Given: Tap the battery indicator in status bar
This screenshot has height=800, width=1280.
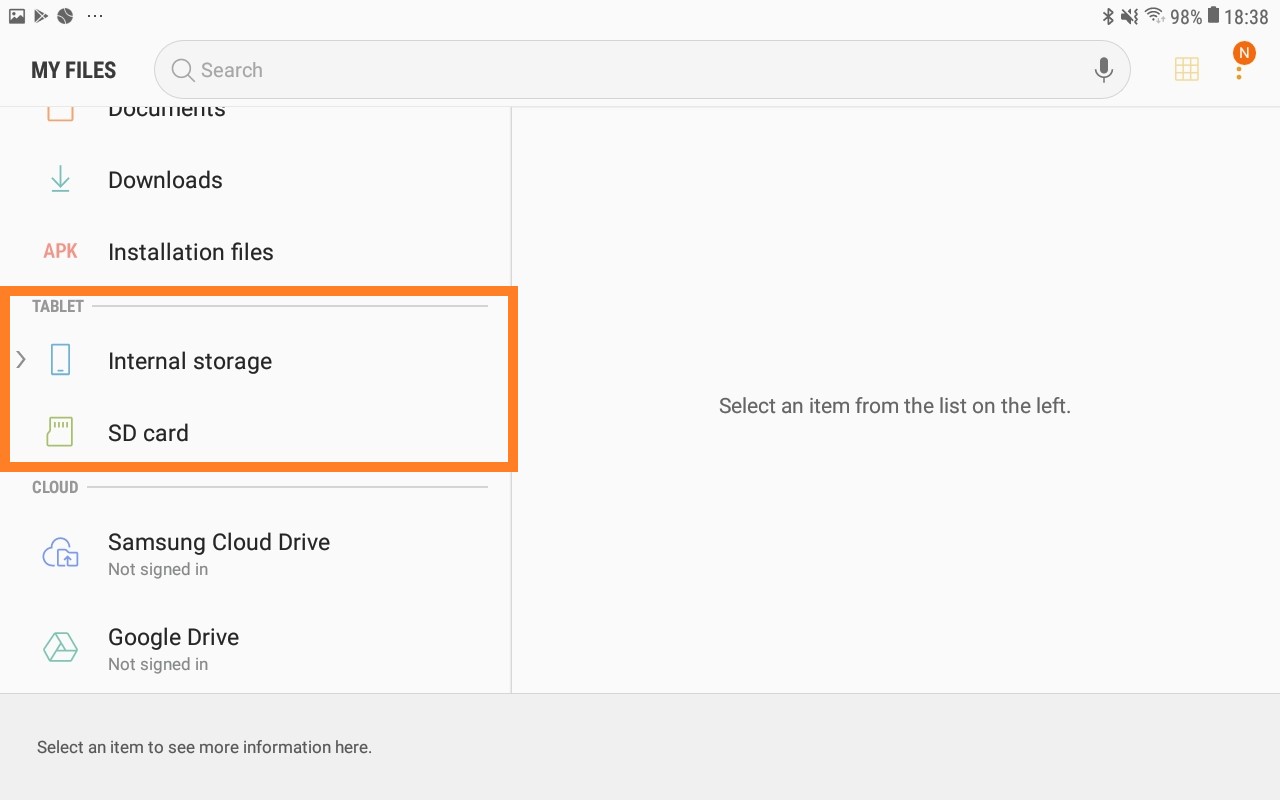Looking at the screenshot, I should 1213,16.
